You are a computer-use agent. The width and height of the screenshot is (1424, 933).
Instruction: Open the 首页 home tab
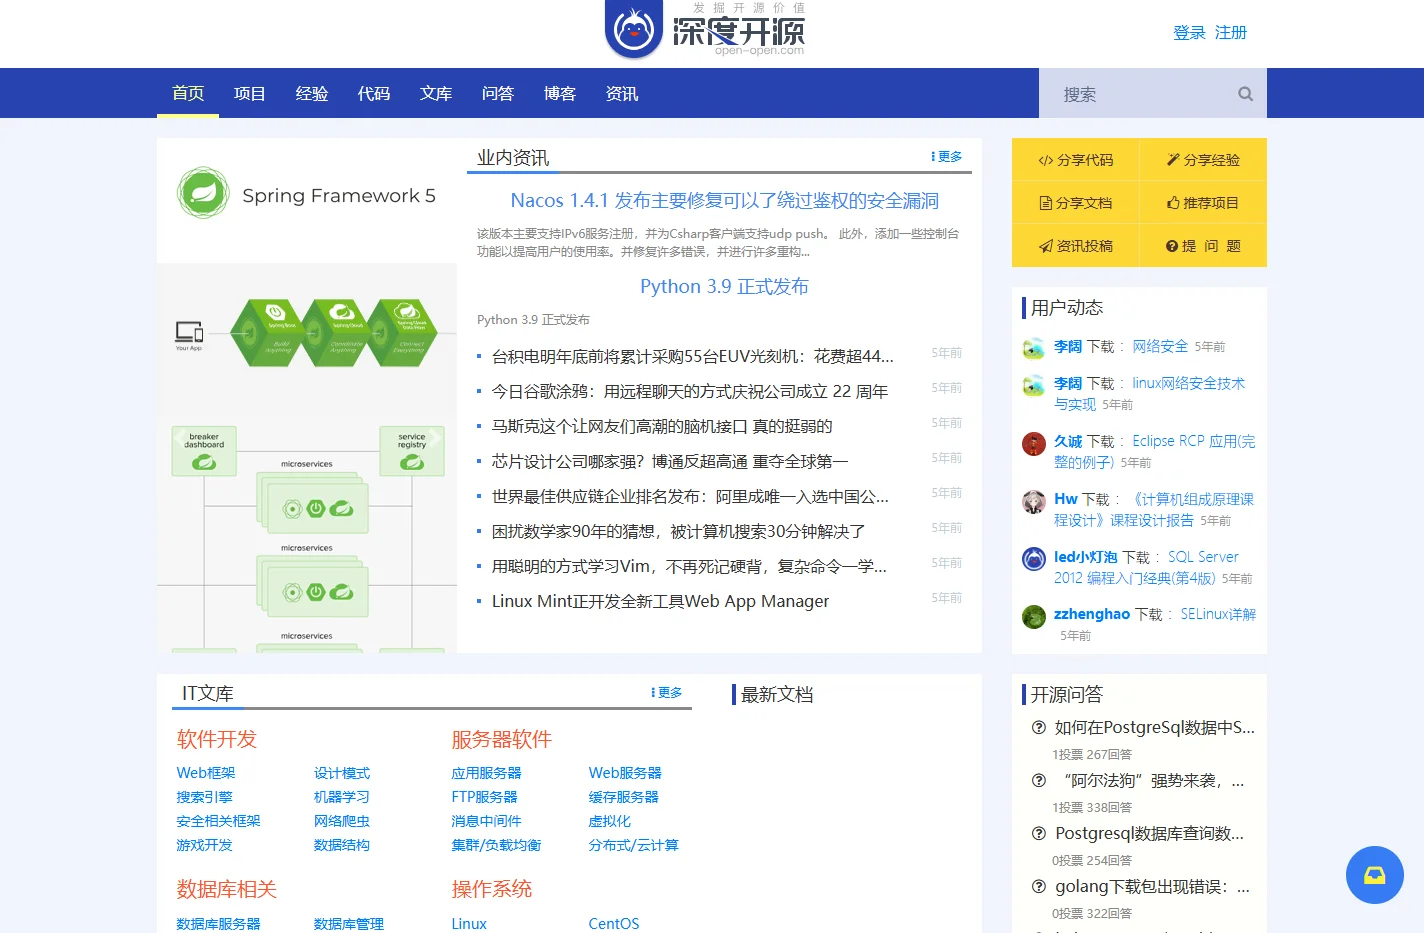188,93
